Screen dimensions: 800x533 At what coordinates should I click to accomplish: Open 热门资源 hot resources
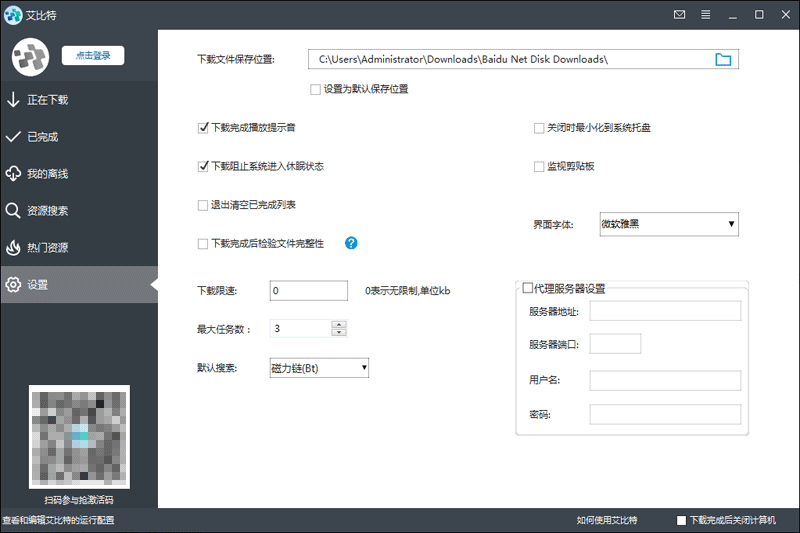[79, 248]
